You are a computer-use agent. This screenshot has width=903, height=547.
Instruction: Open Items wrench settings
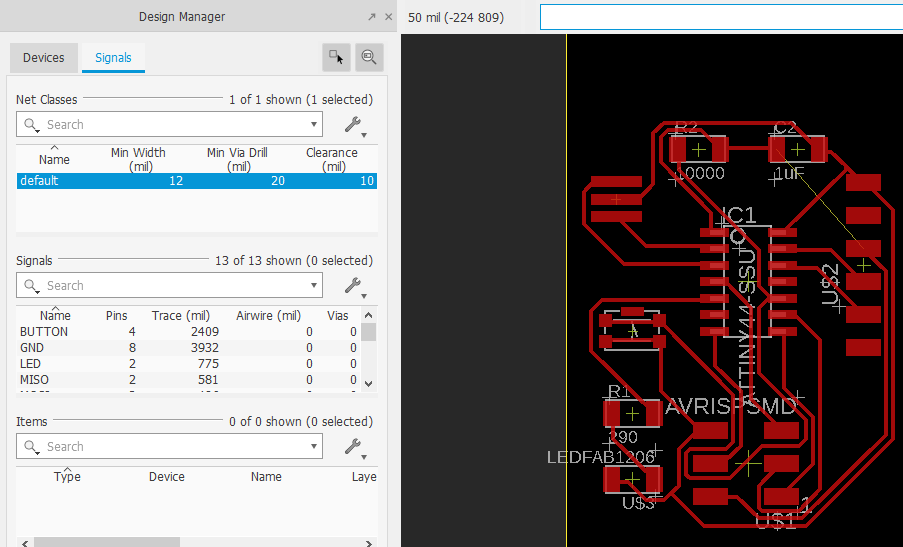(x=355, y=447)
